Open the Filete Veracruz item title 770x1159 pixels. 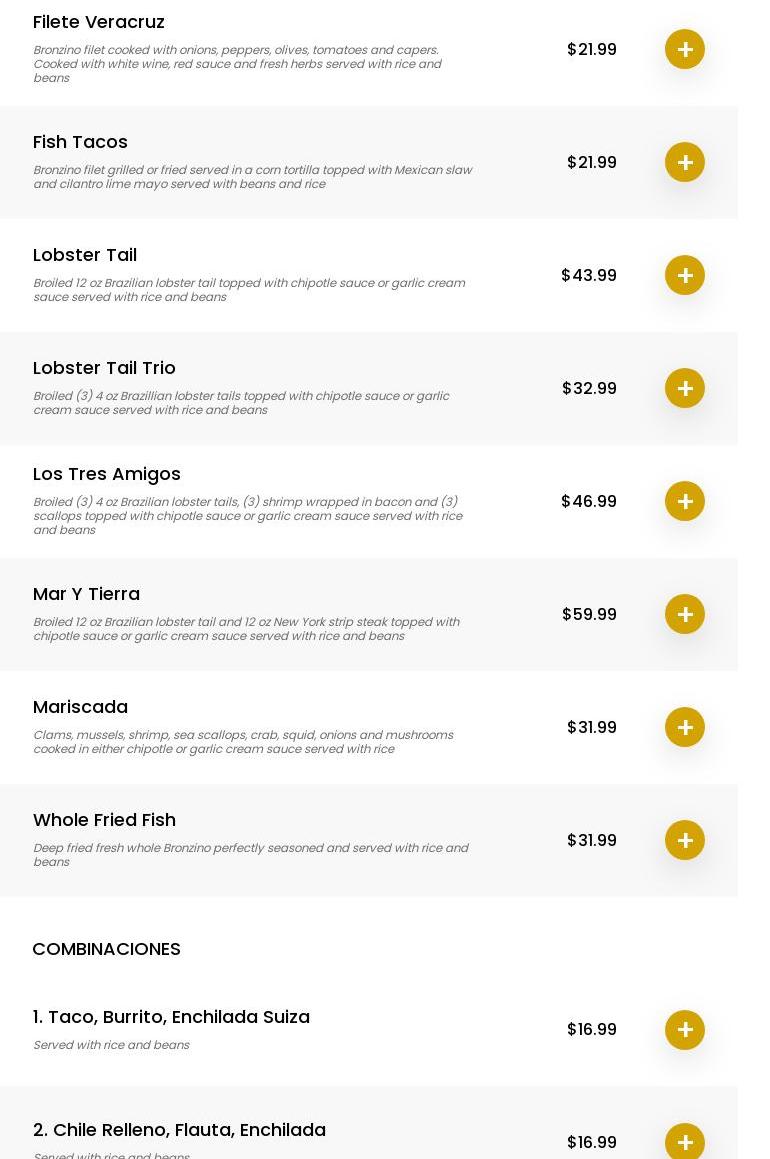[x=99, y=22]
